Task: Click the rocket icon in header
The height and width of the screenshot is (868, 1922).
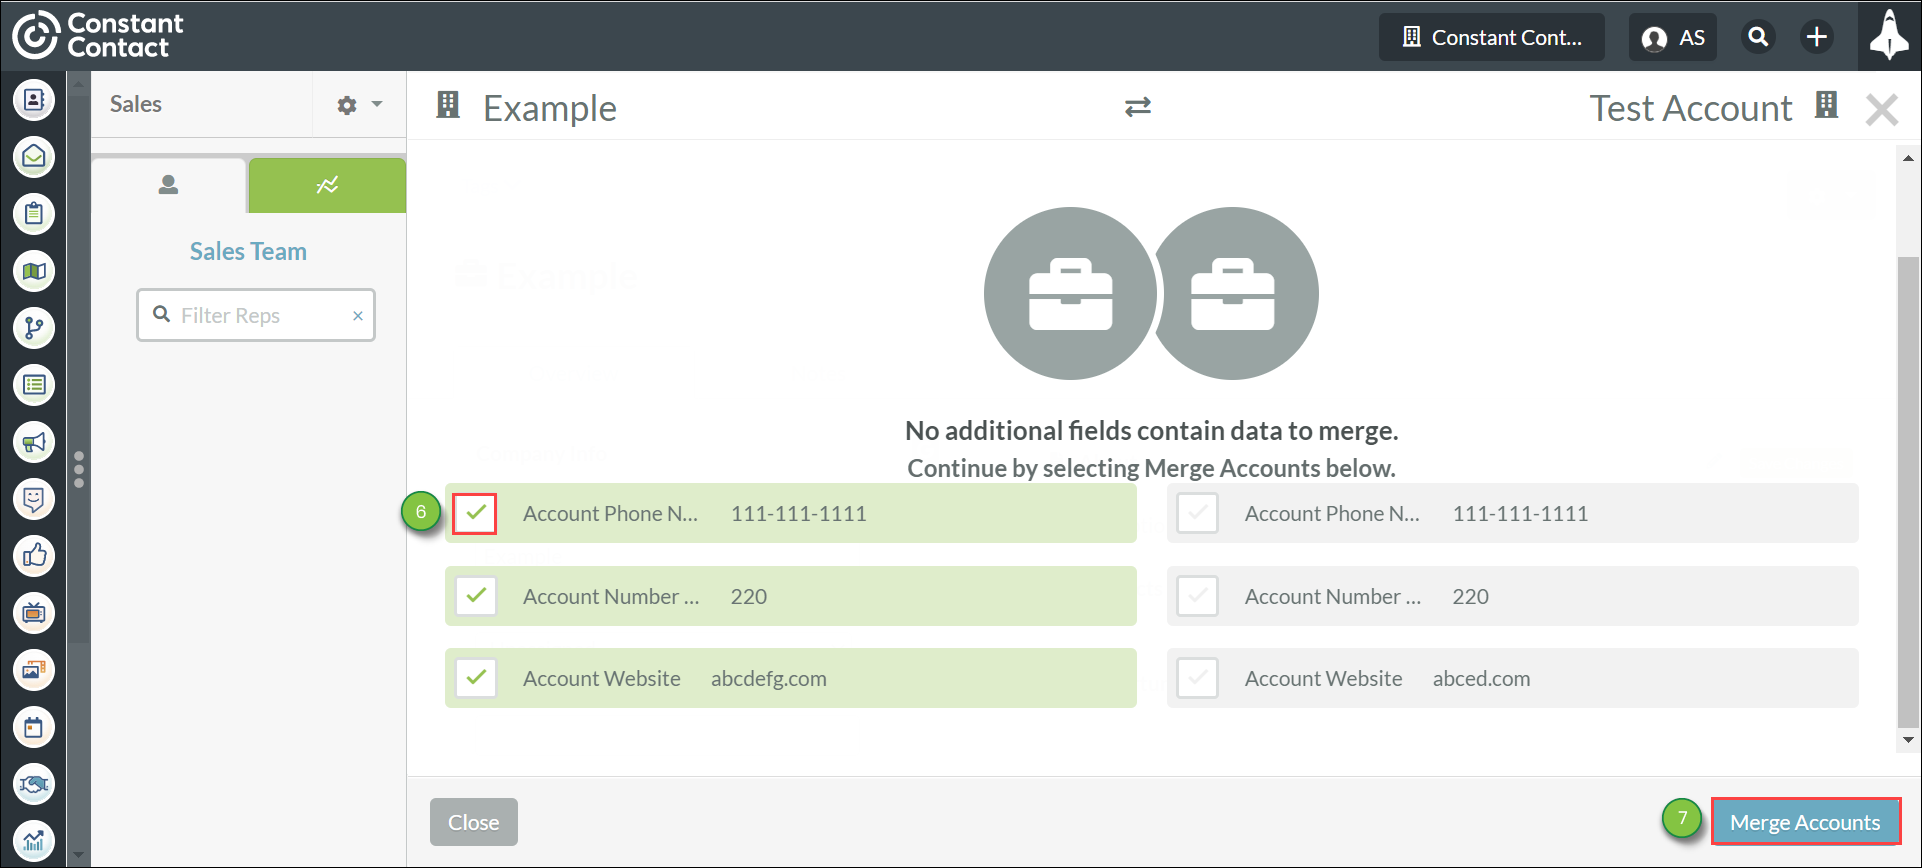Action: pyautogui.click(x=1888, y=37)
